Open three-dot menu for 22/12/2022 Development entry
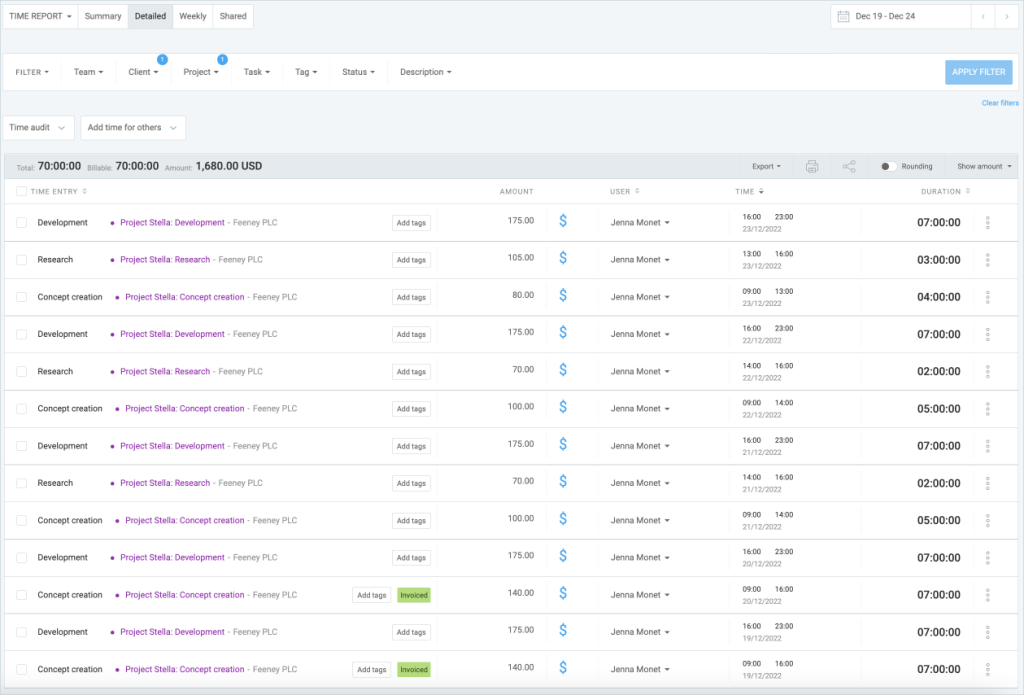 pyautogui.click(x=987, y=334)
